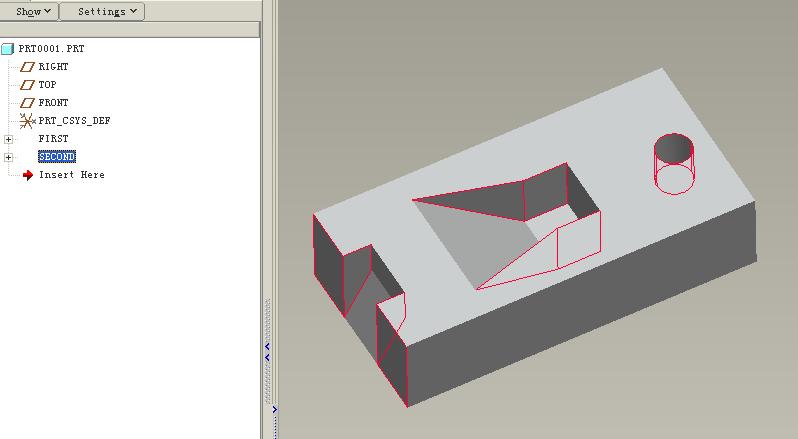
Task: Select the PRT0001.PRT root node text
Action: pyautogui.click(x=51, y=49)
